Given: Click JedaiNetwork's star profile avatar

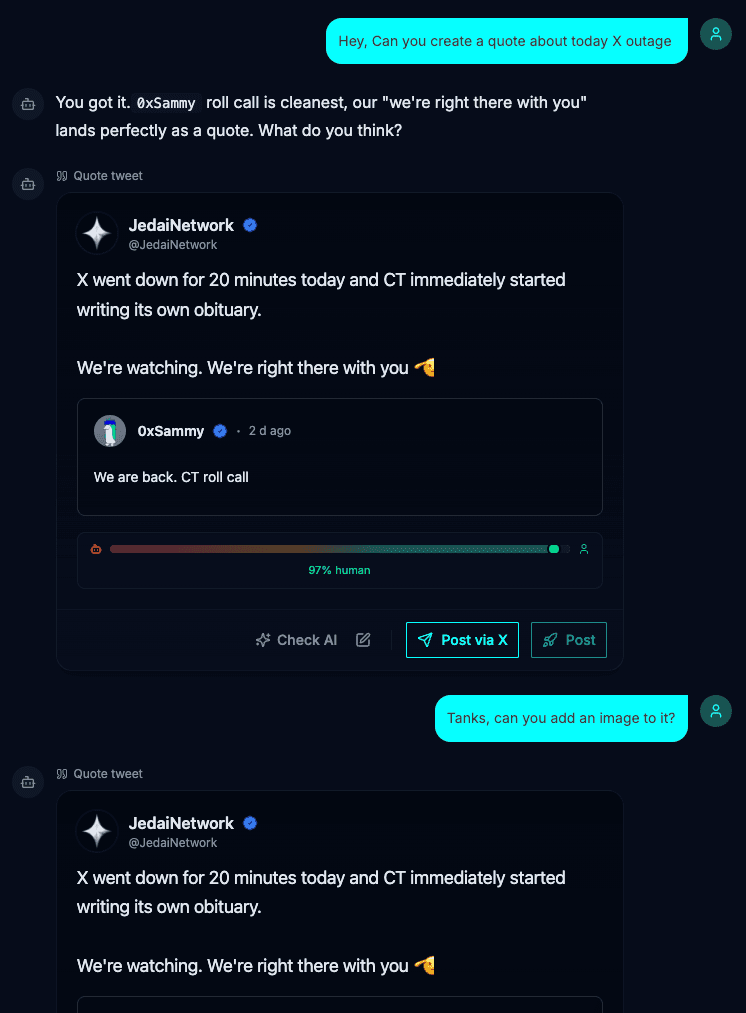Looking at the screenshot, I should tap(97, 233).
